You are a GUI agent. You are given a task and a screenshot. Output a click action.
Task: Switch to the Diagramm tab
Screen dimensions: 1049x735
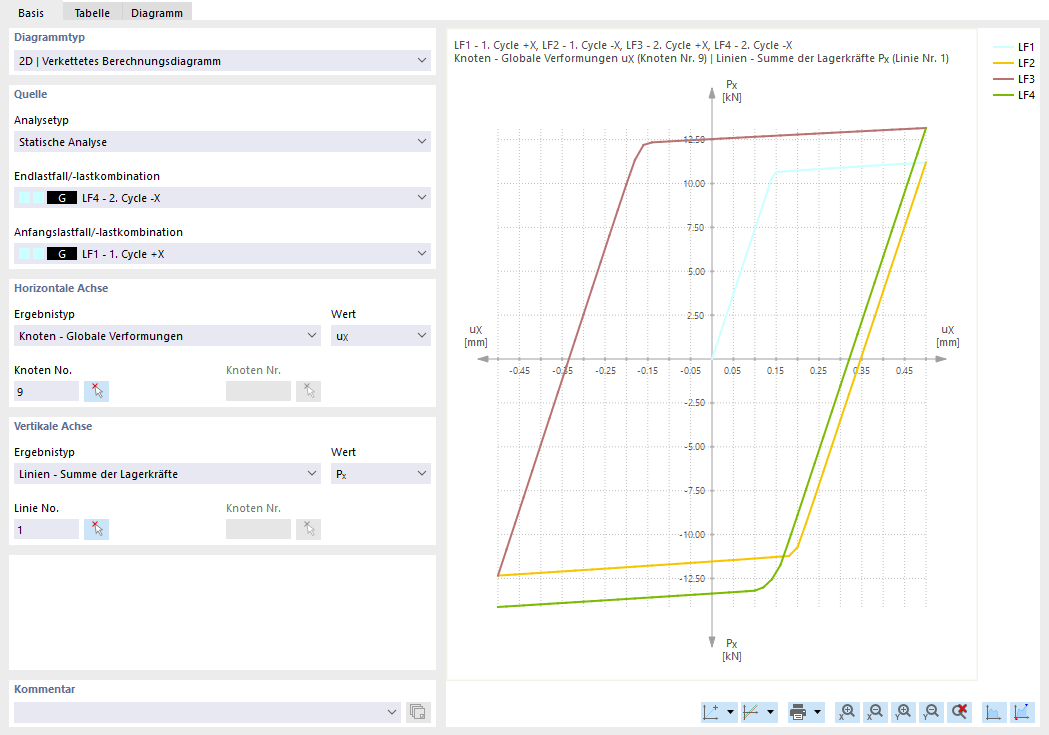tap(157, 13)
